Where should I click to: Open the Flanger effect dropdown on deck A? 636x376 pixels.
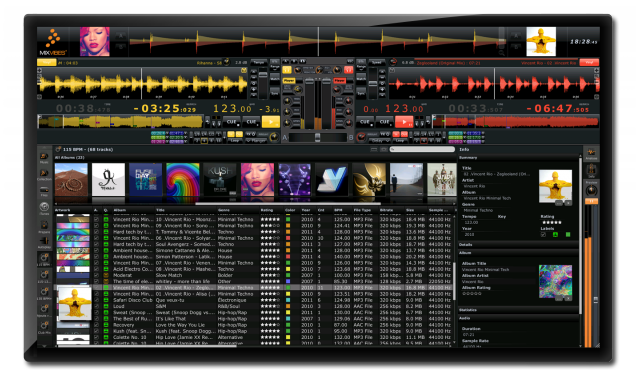coord(257,141)
